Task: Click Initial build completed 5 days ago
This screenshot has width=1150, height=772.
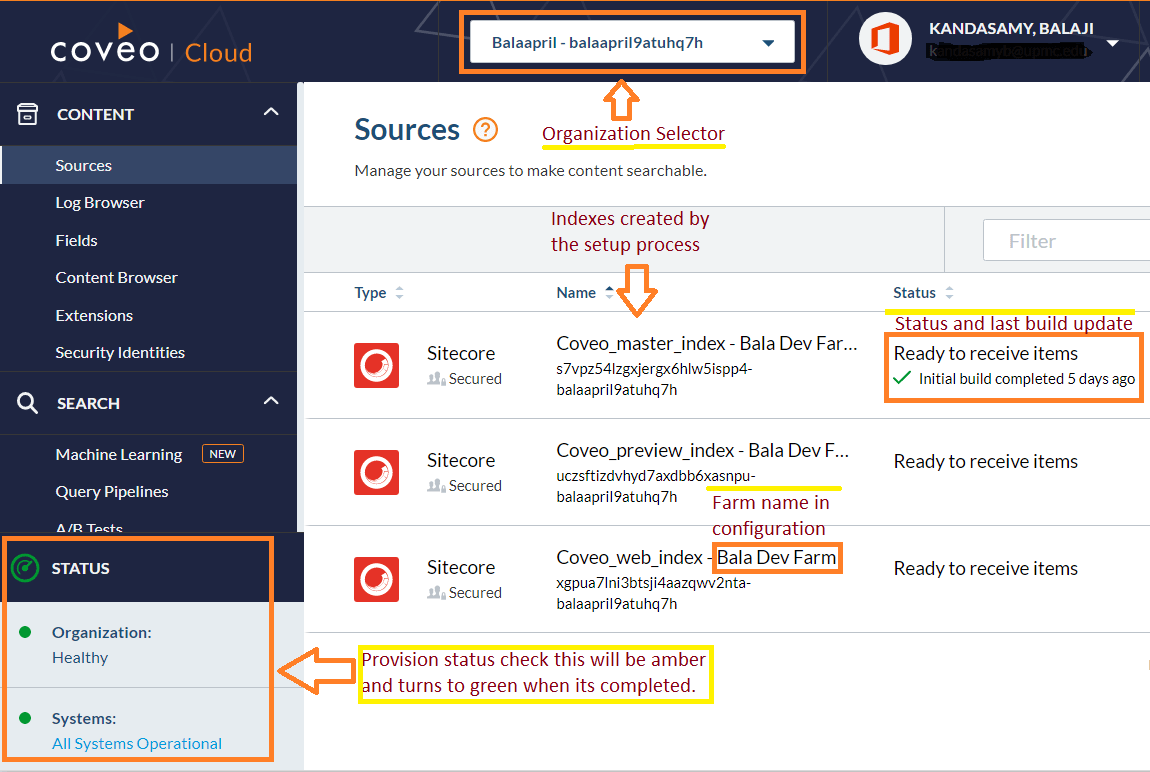Action: 1026,379
